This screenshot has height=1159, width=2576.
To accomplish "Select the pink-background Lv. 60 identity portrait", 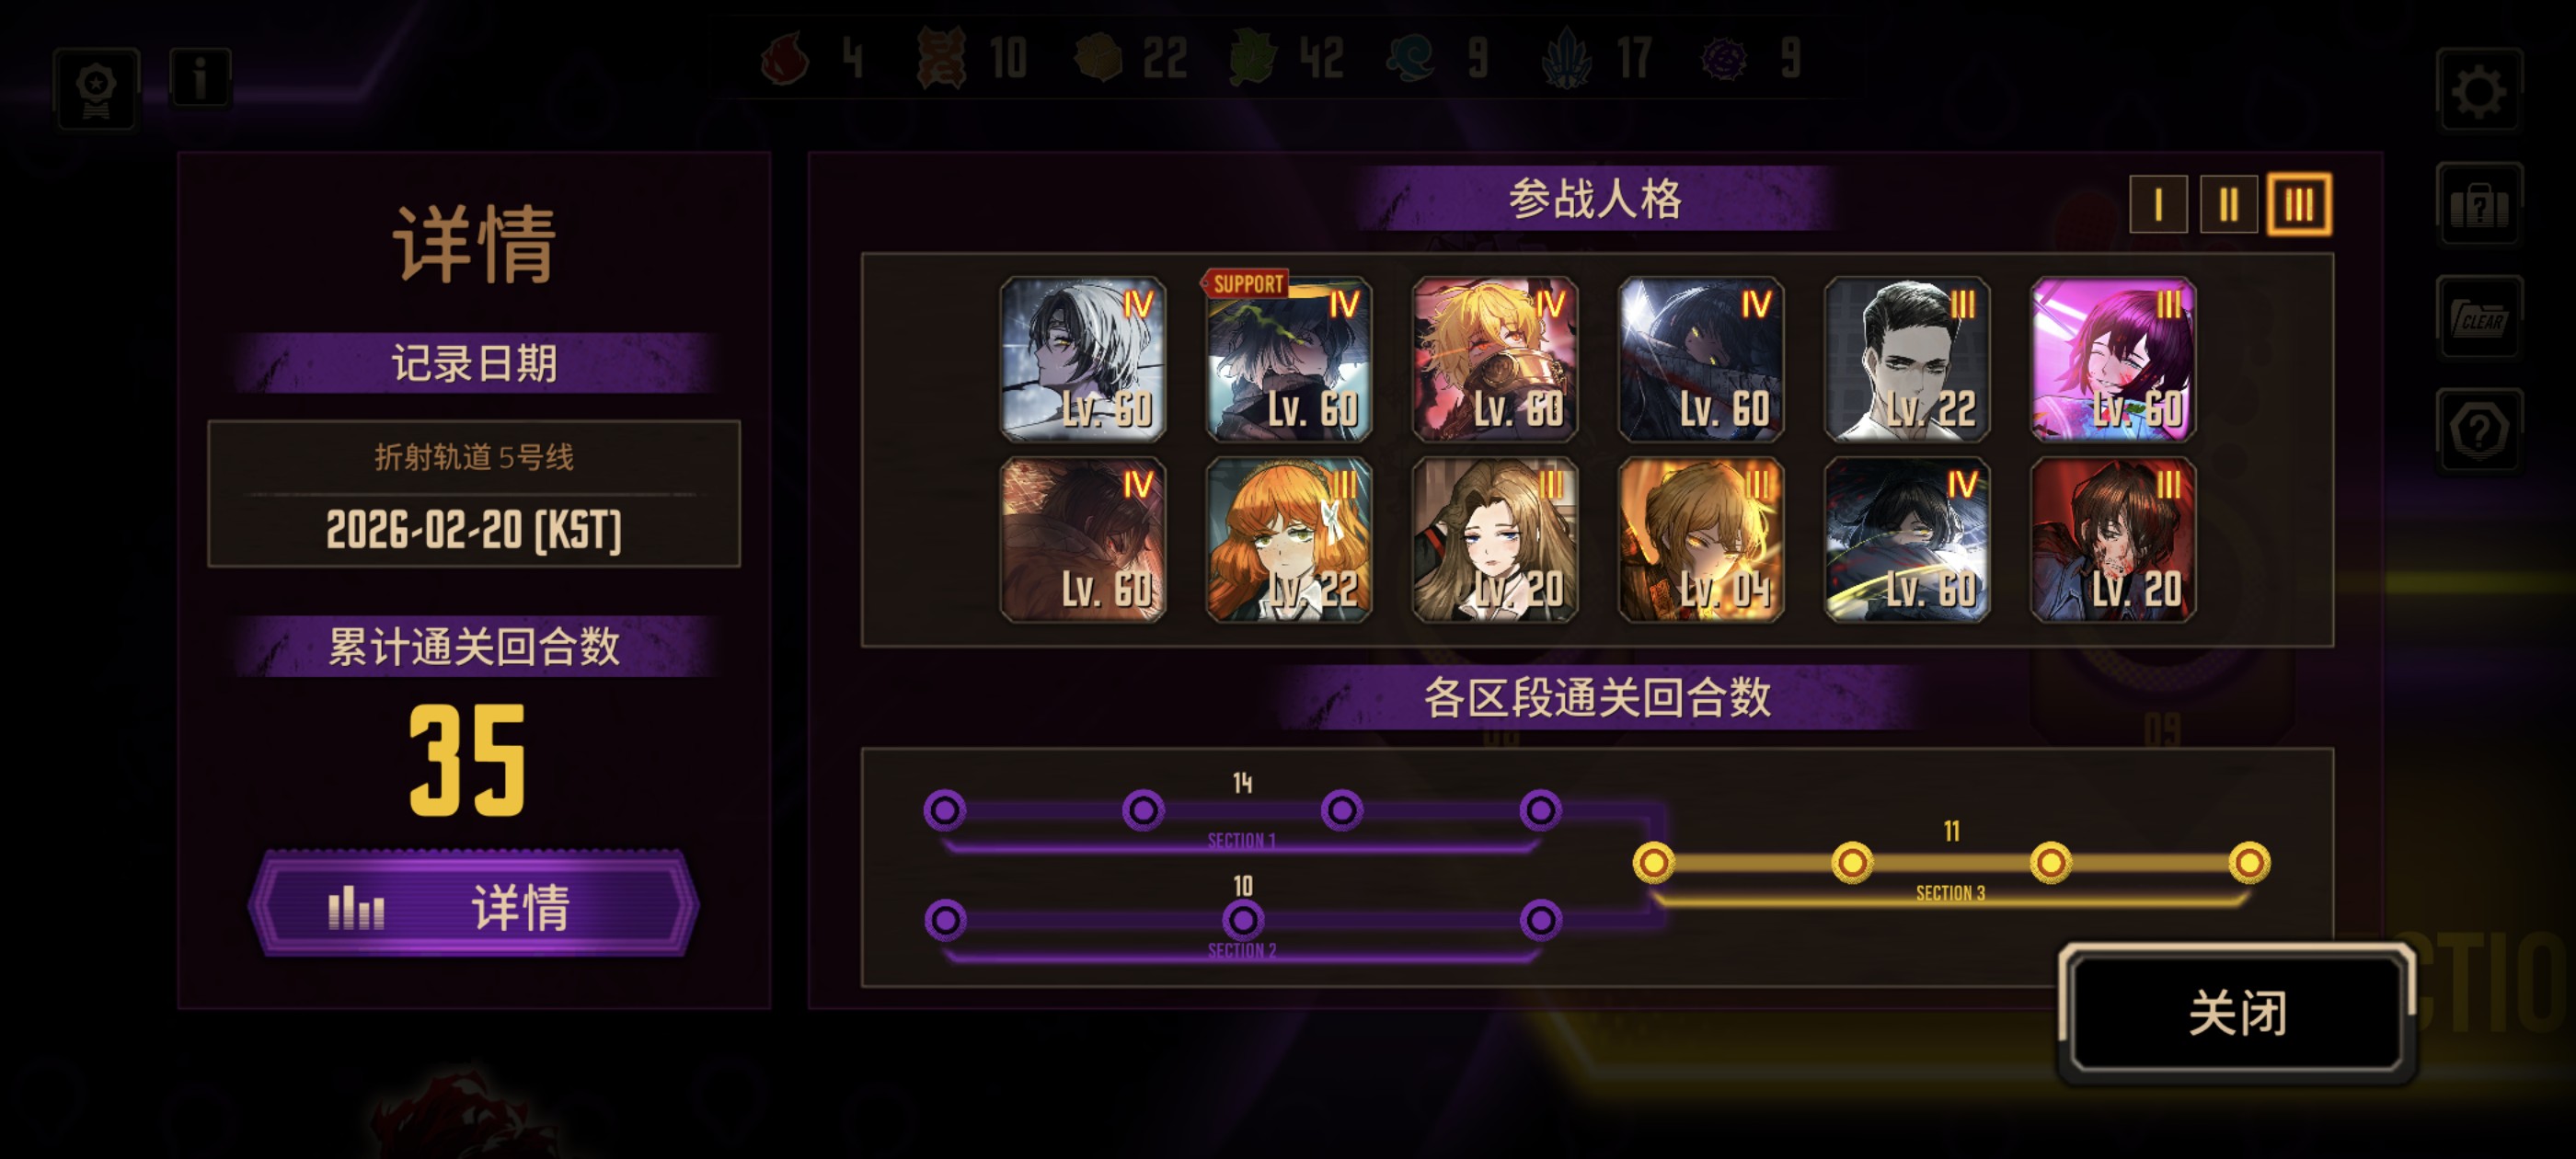I will tap(2112, 359).
